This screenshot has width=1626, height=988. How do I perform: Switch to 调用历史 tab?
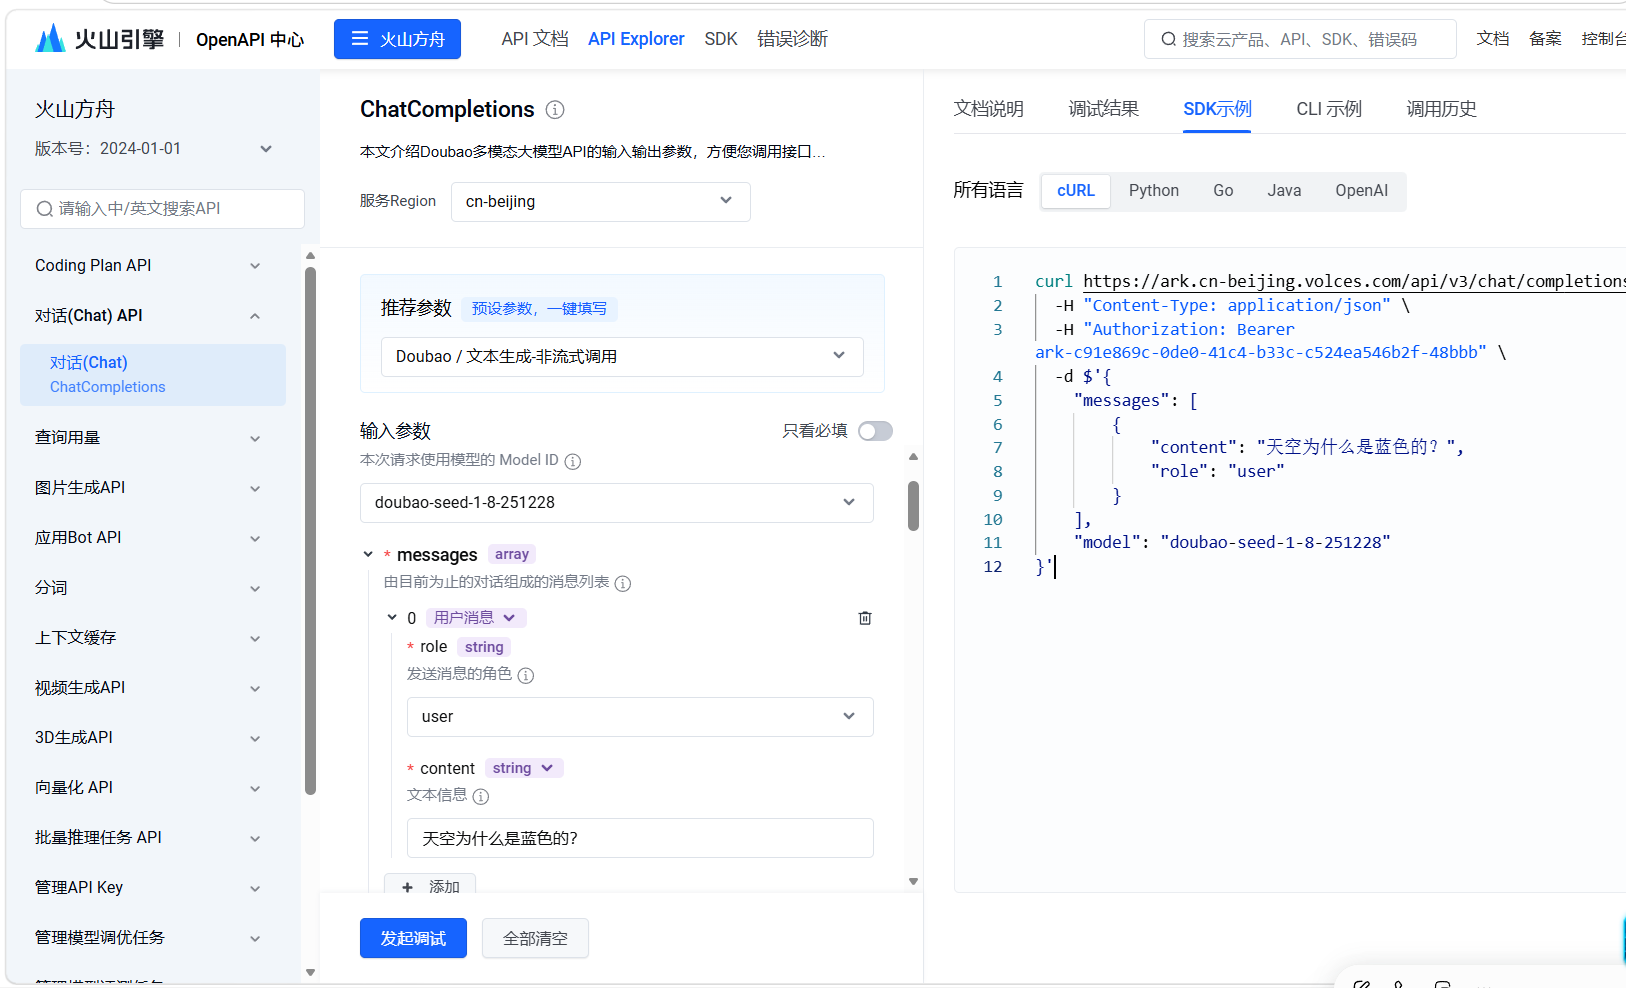(1441, 109)
